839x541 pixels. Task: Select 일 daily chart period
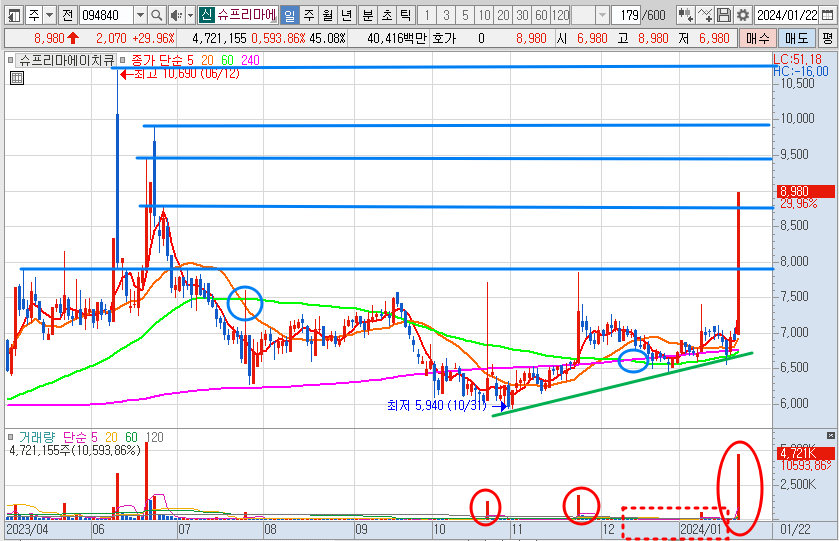289,15
